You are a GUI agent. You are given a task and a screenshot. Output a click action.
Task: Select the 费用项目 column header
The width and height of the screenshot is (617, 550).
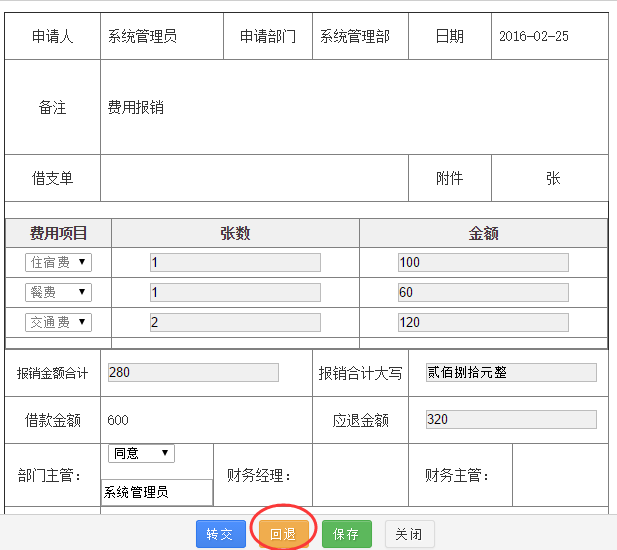tap(58, 233)
